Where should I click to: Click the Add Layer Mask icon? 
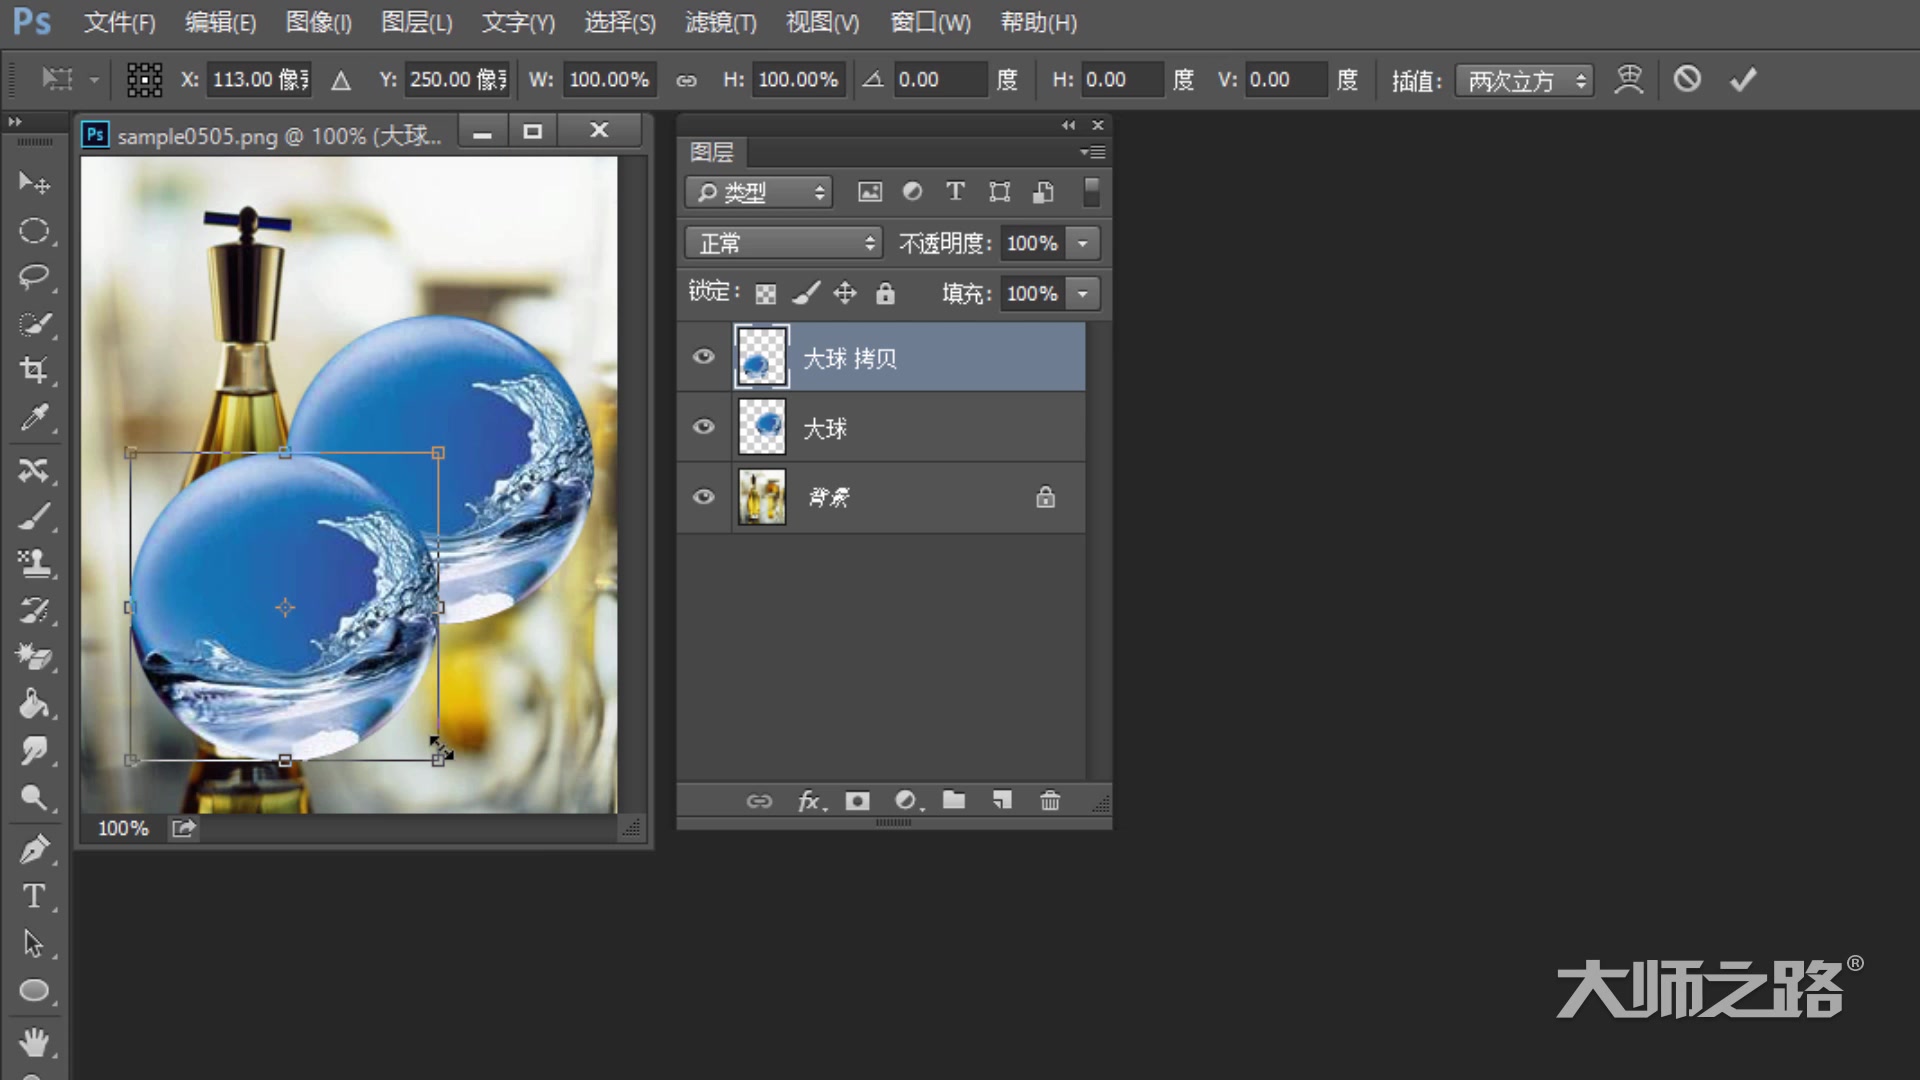(856, 800)
